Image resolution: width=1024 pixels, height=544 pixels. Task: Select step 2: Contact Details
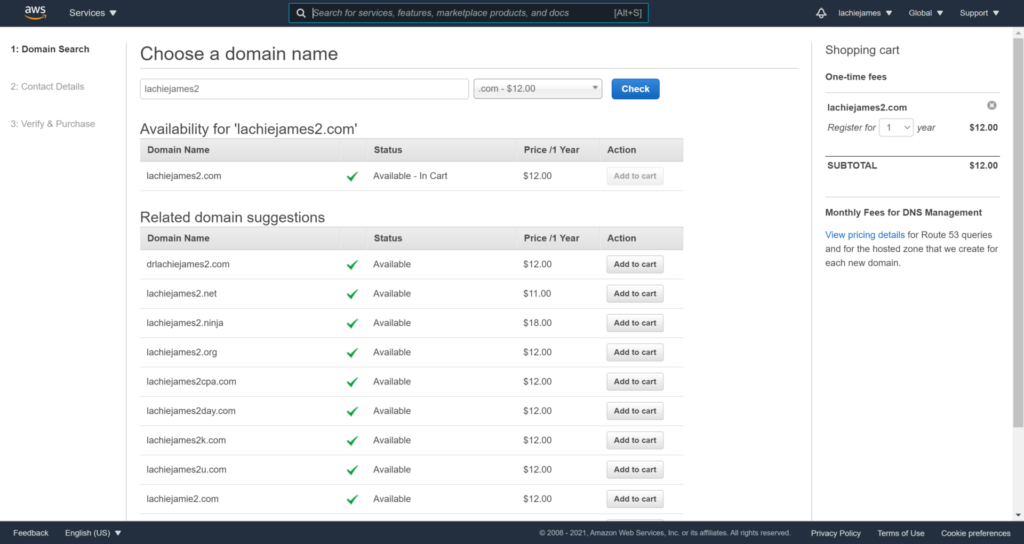[x=47, y=86]
